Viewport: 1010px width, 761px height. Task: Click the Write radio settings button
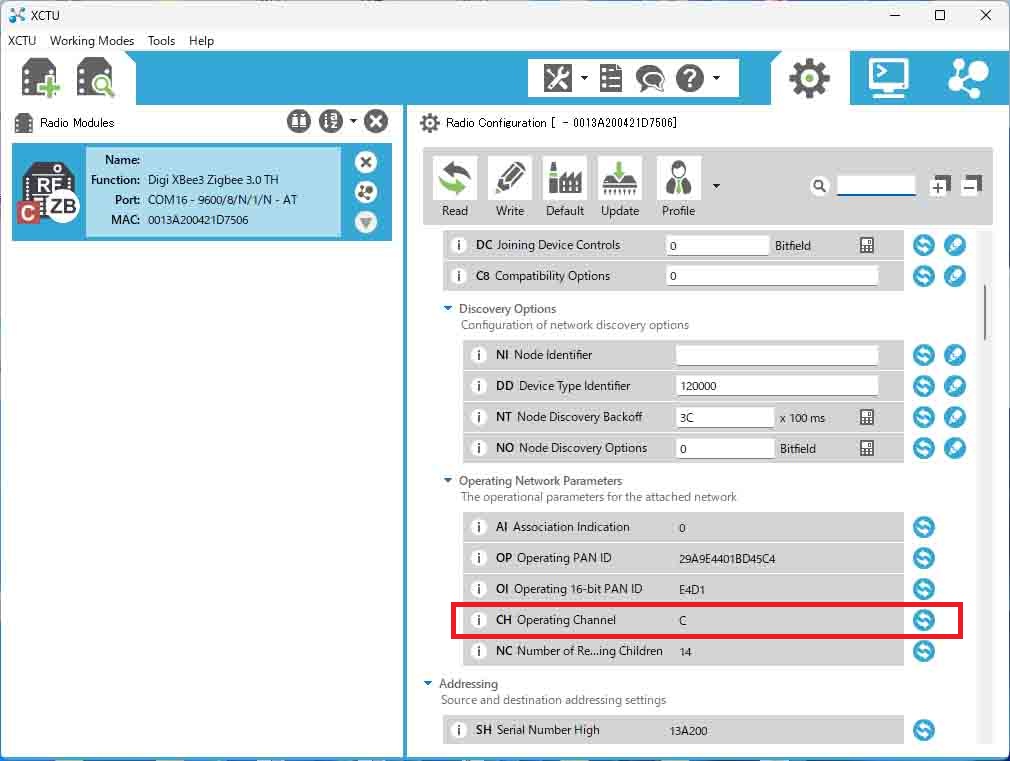point(510,187)
